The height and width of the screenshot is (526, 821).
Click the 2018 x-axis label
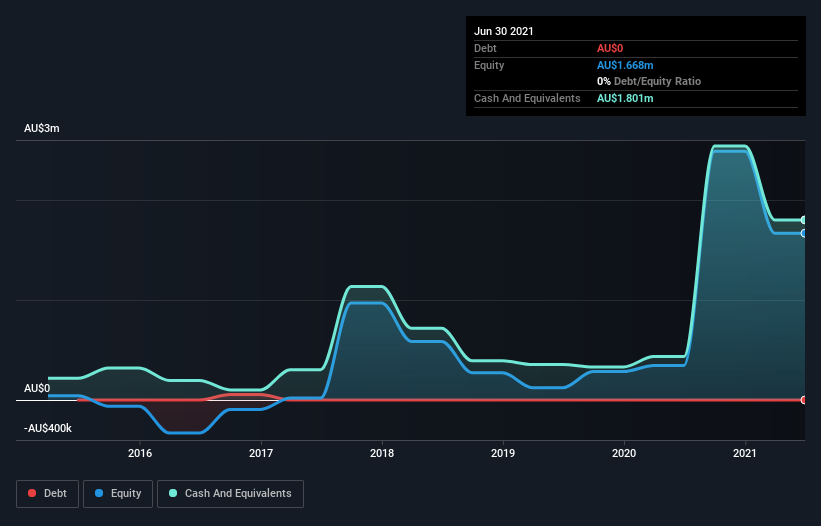tap(382, 453)
